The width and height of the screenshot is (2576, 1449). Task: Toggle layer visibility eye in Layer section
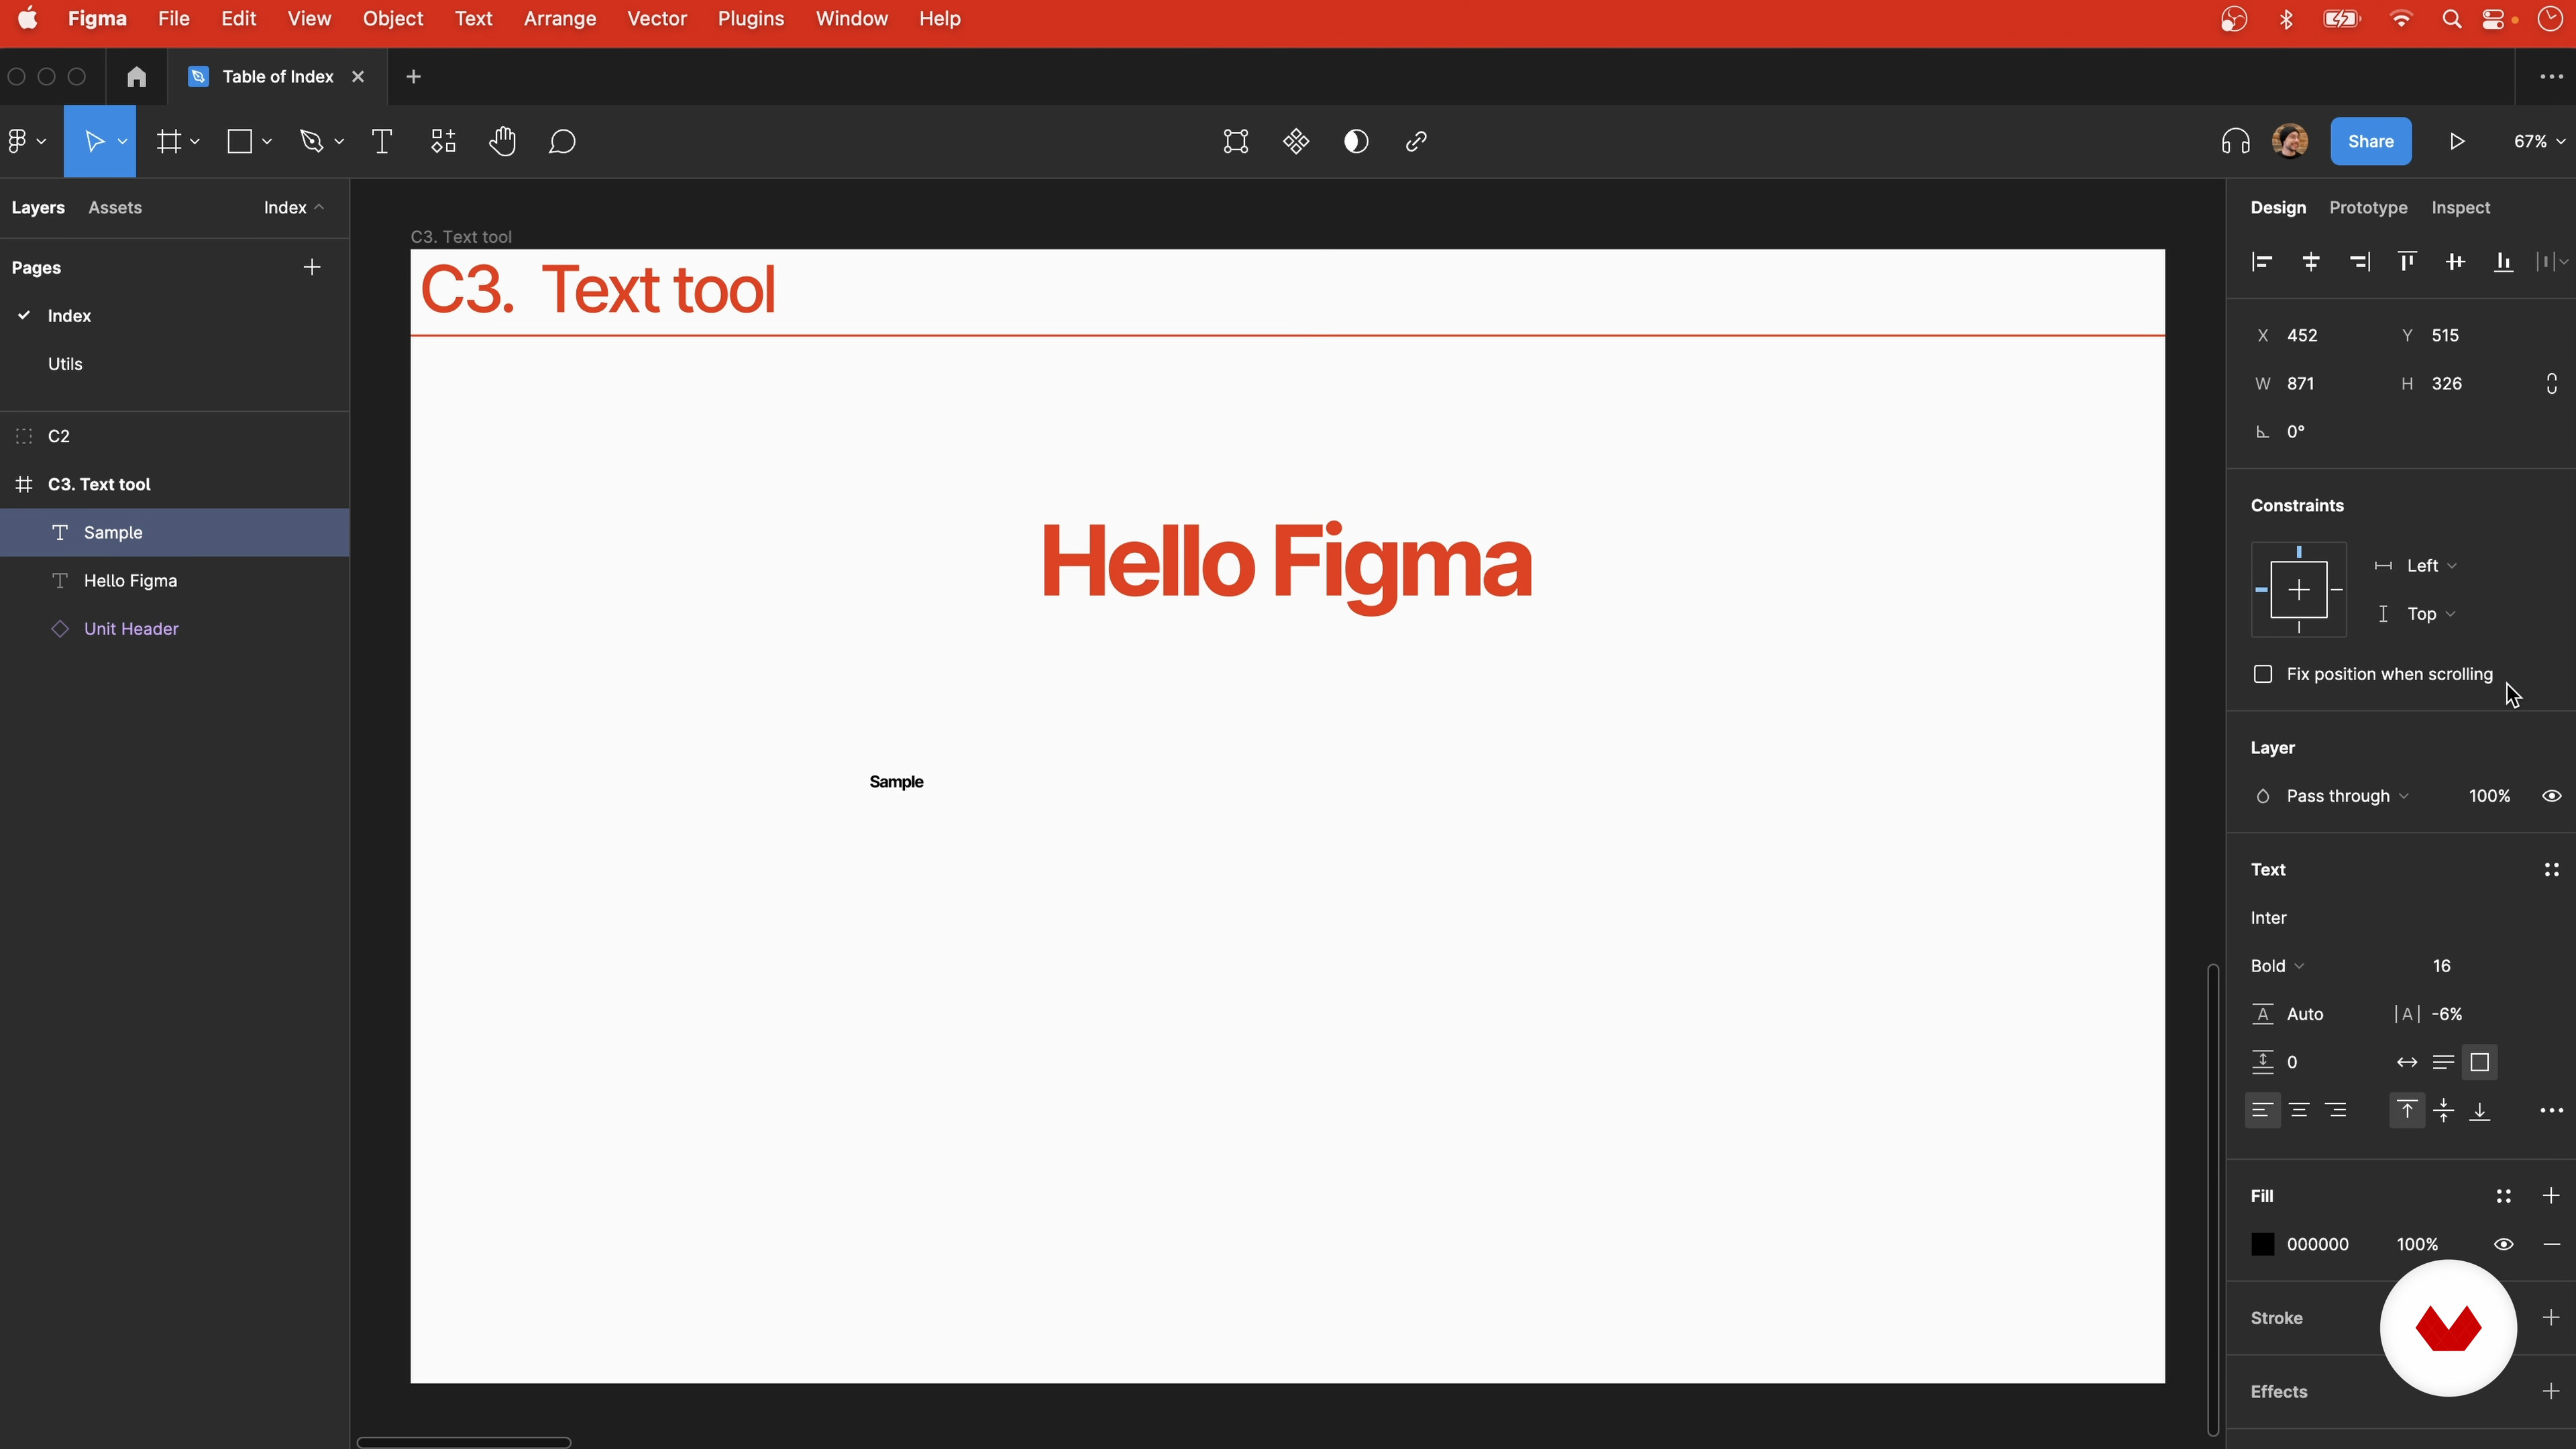coord(2552,796)
